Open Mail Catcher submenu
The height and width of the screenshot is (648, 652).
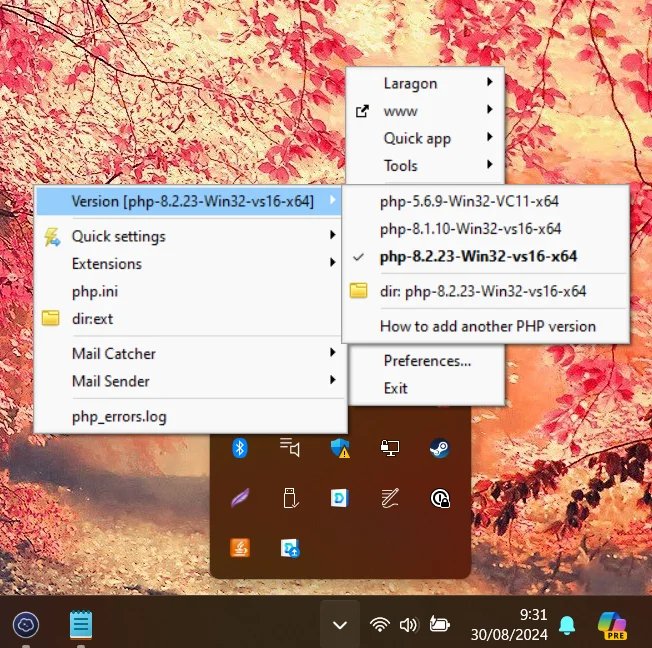(190, 354)
